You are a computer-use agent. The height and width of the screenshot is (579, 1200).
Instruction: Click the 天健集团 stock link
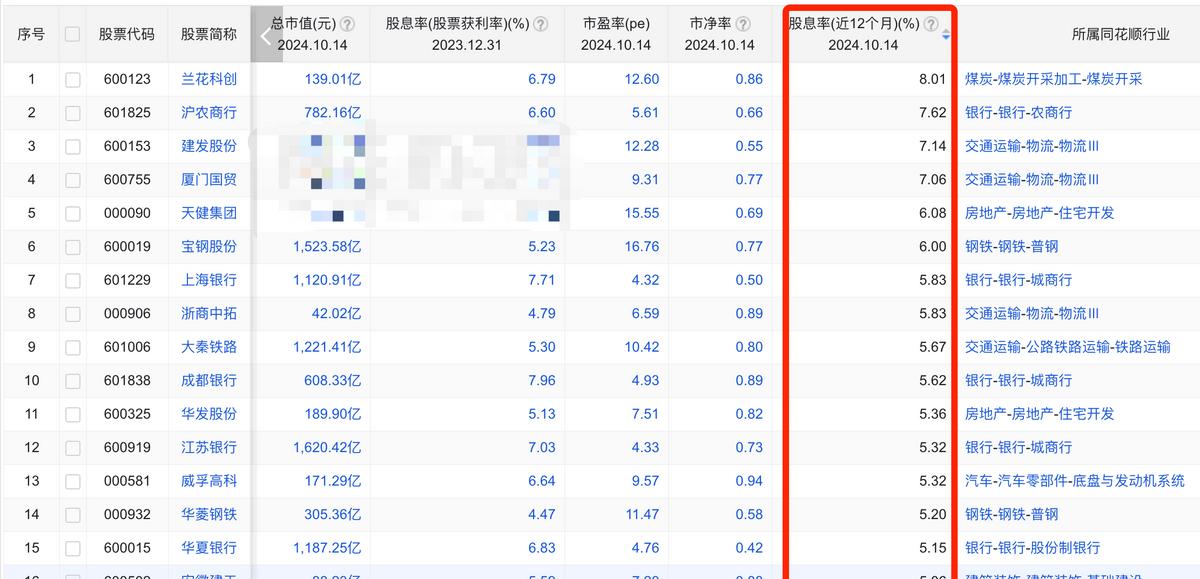tap(209, 213)
